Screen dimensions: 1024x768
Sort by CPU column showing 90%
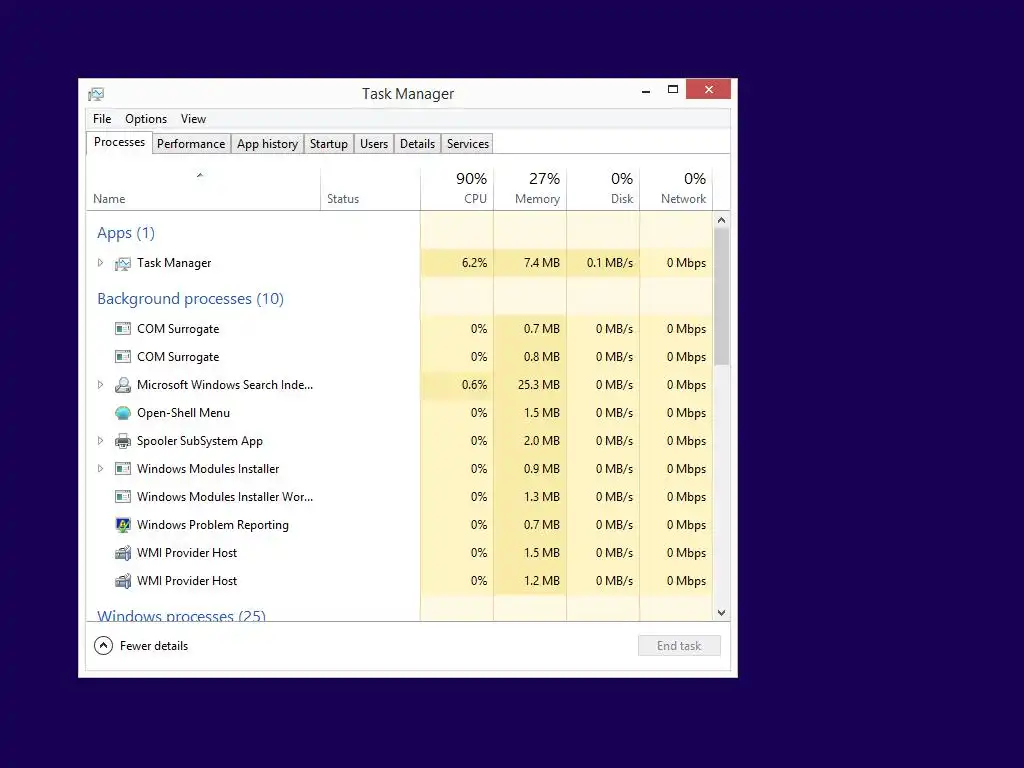point(457,189)
